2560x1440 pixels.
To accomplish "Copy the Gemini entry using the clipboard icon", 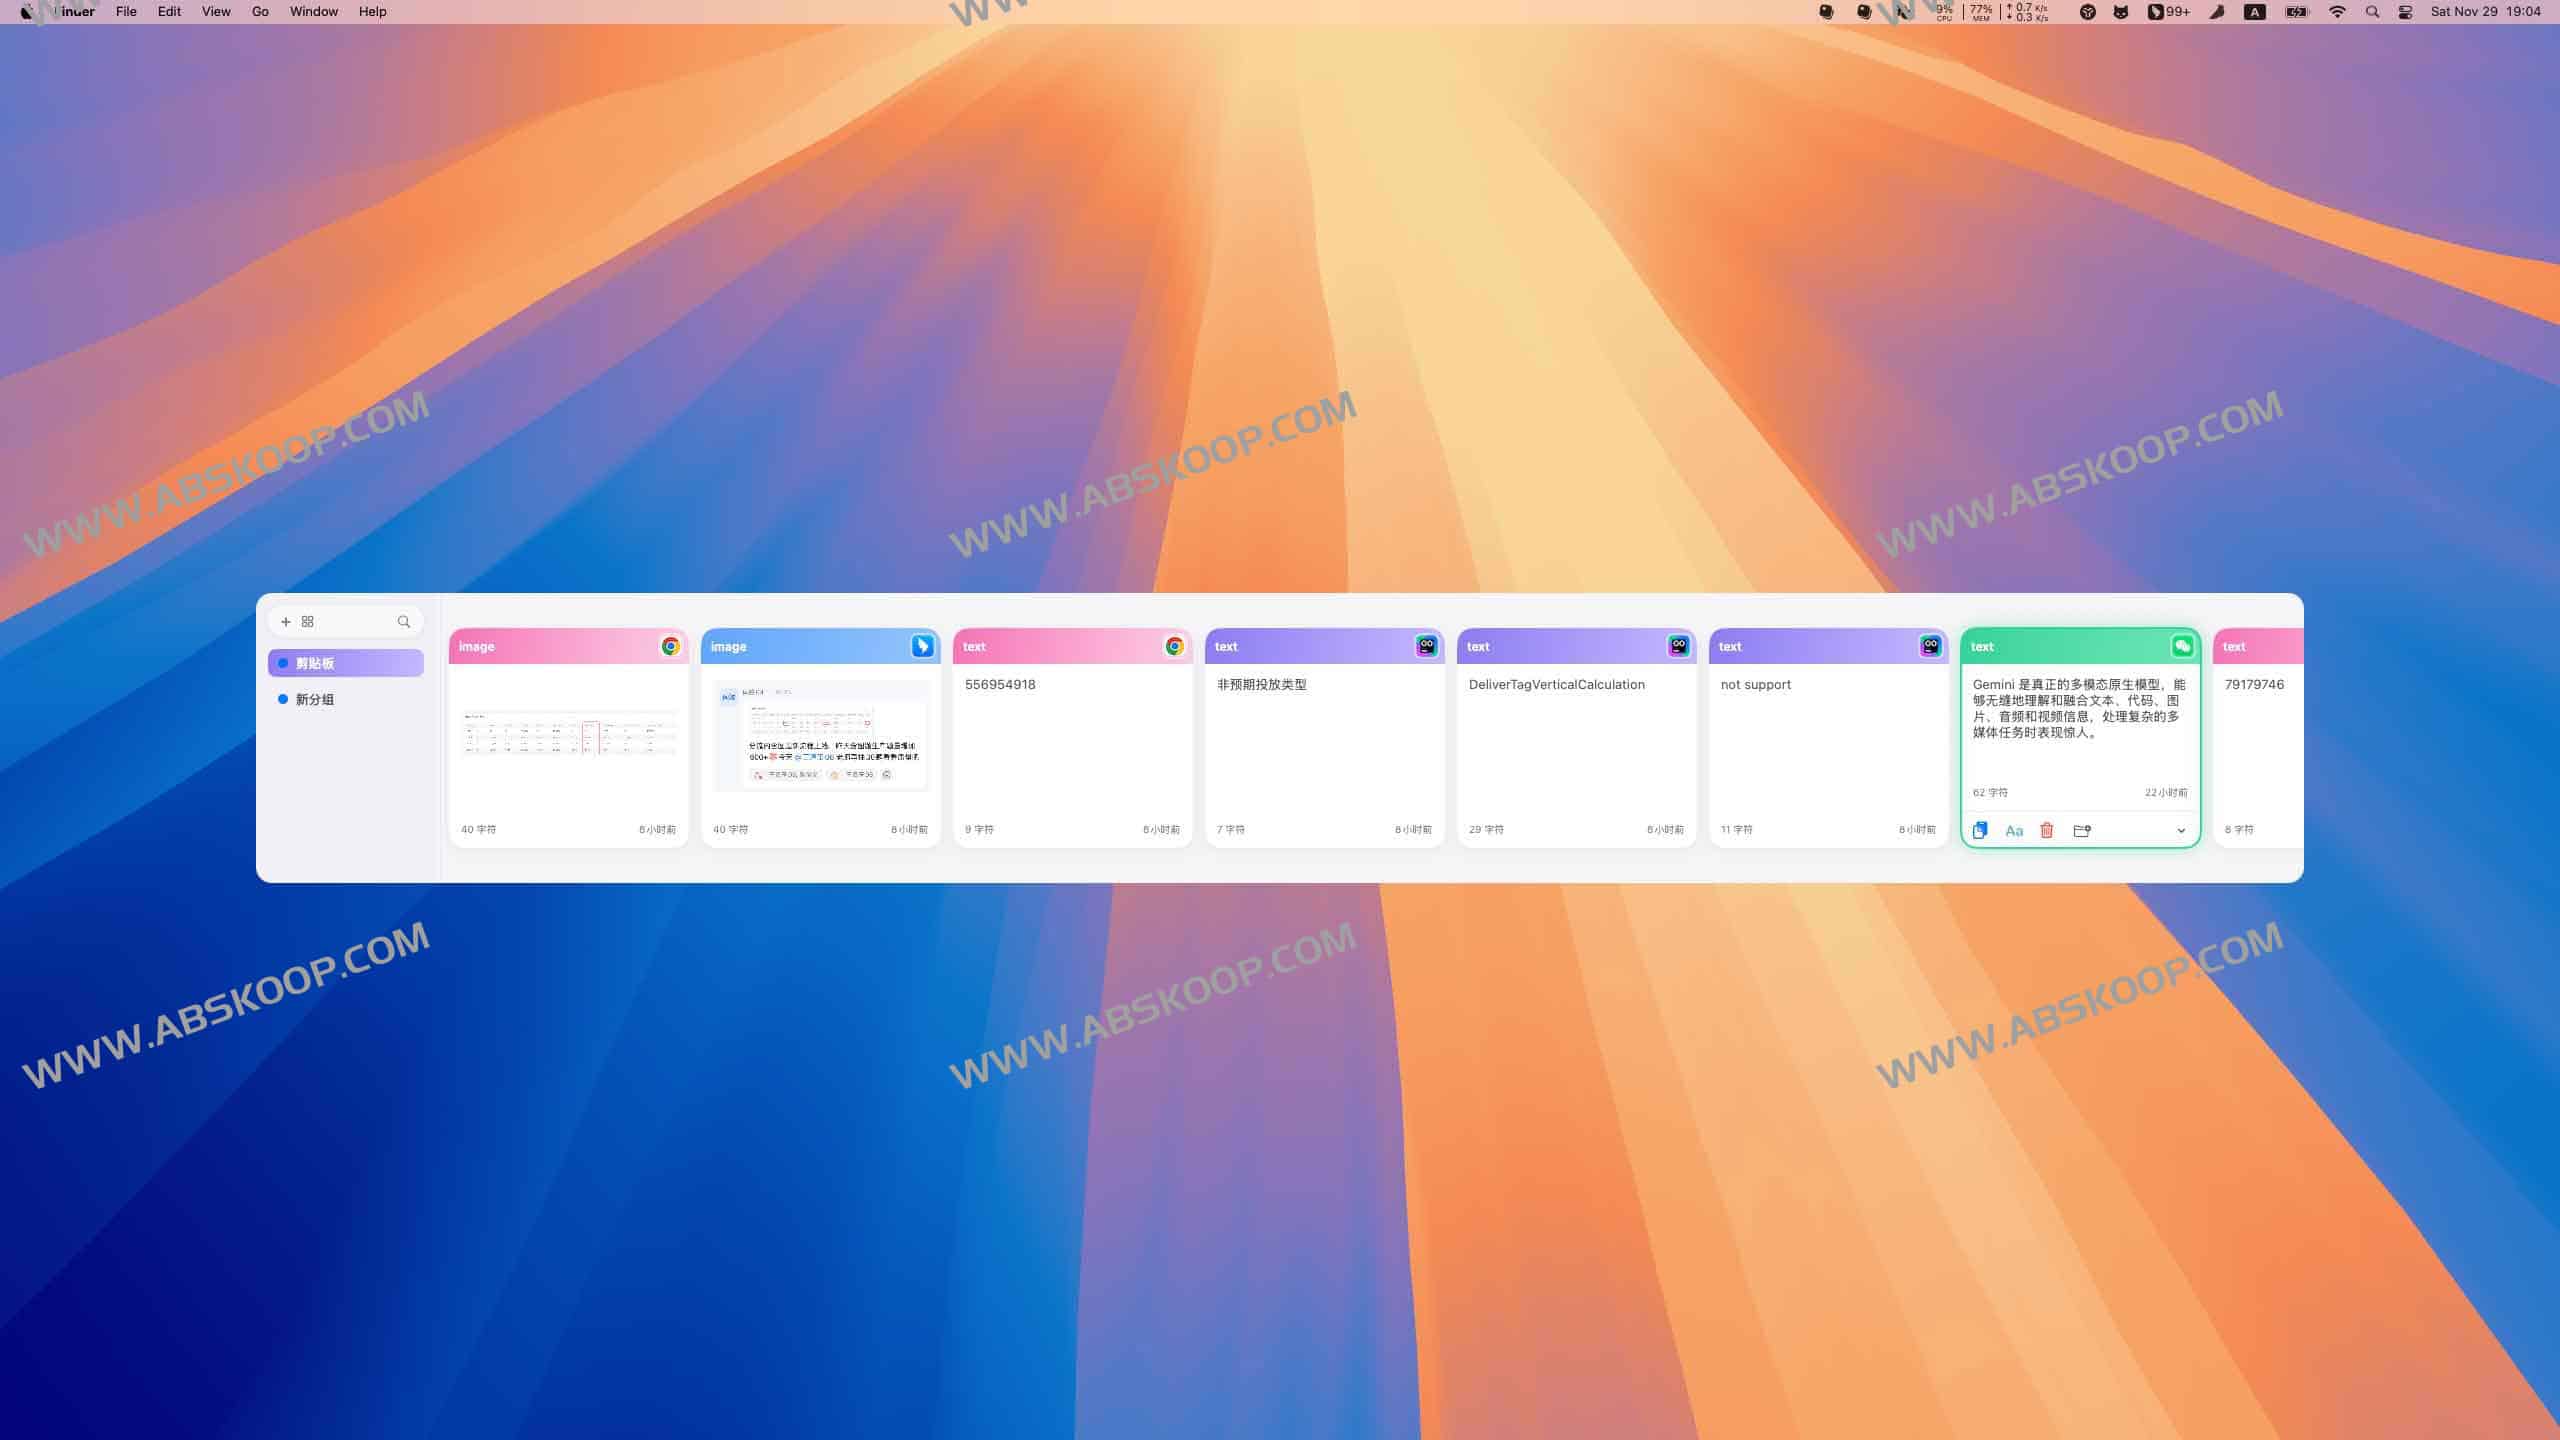I will point(1980,830).
